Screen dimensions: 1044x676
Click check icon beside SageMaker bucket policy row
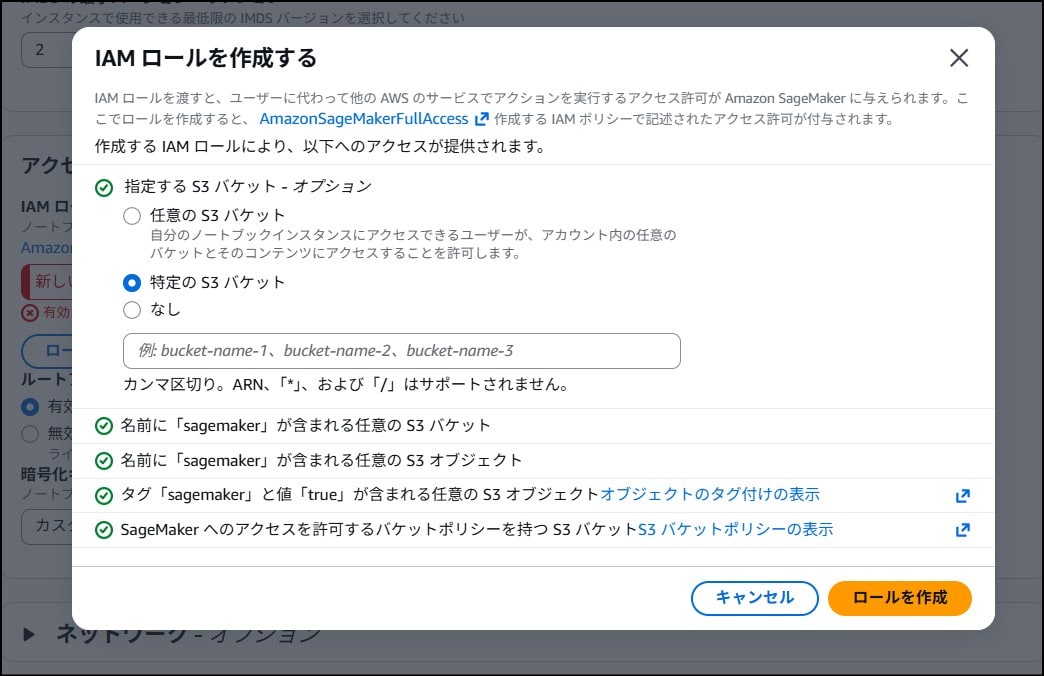coord(104,530)
